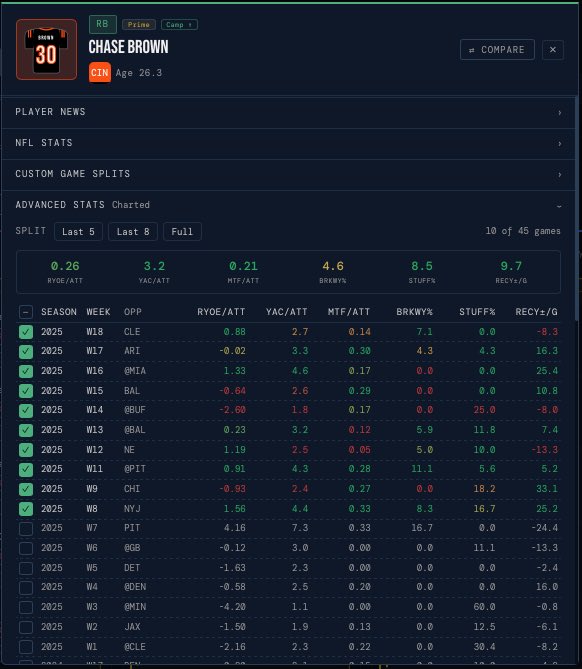Open the Compare button
This screenshot has height=669, width=582.
point(497,49)
